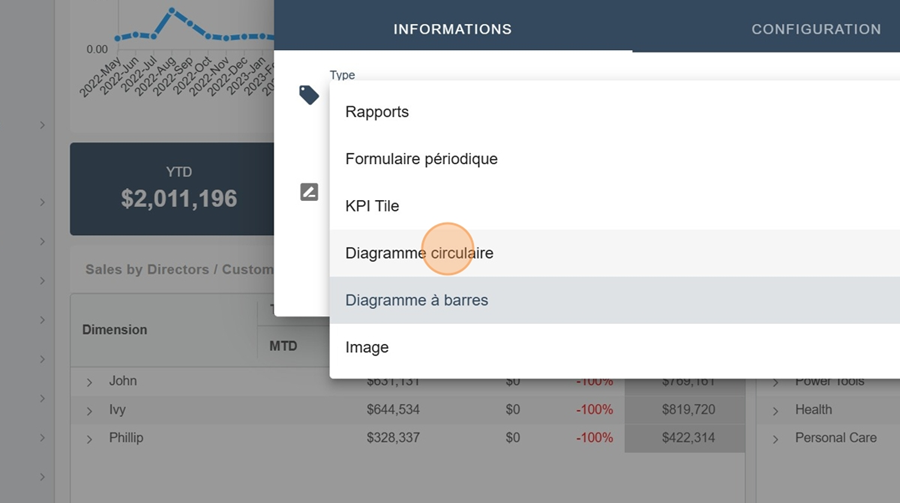
Task: Click the MTD column header
Action: pos(283,346)
